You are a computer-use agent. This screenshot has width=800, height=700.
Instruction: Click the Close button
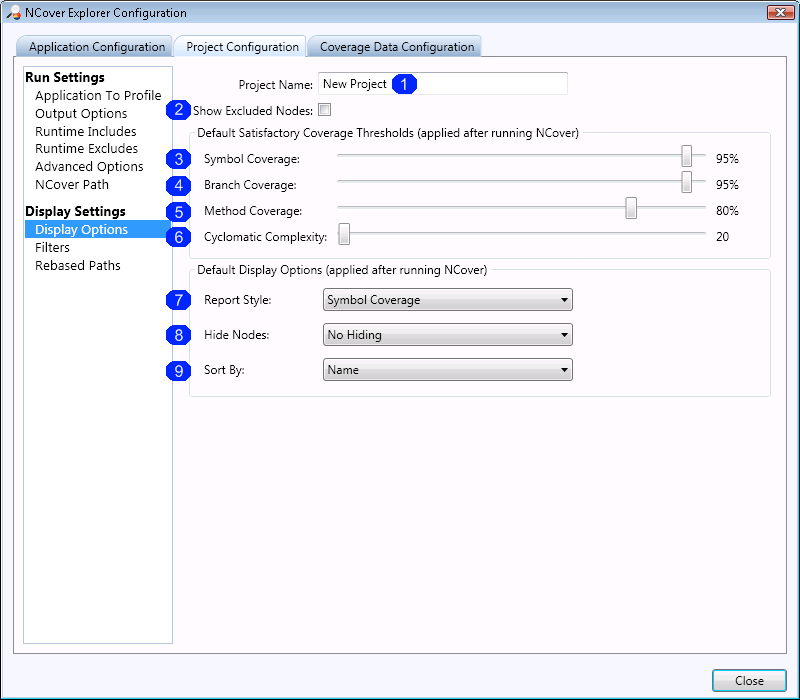click(x=749, y=681)
